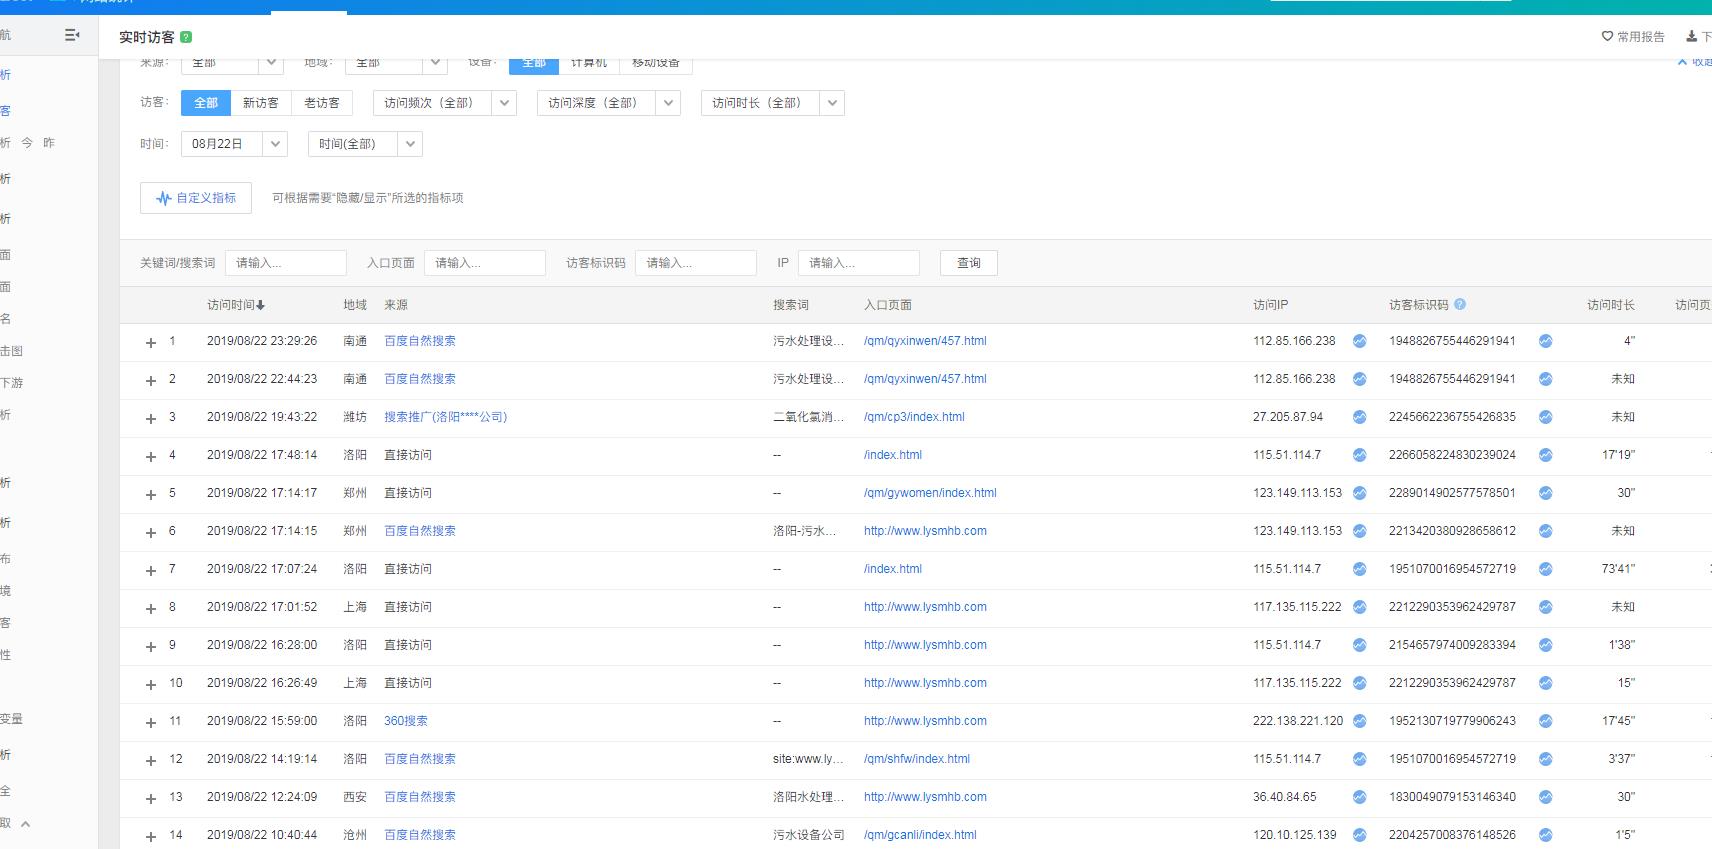Click visitor ID icon for 1952130719779906243
The width and height of the screenshot is (1712, 849).
pyautogui.click(x=1545, y=721)
